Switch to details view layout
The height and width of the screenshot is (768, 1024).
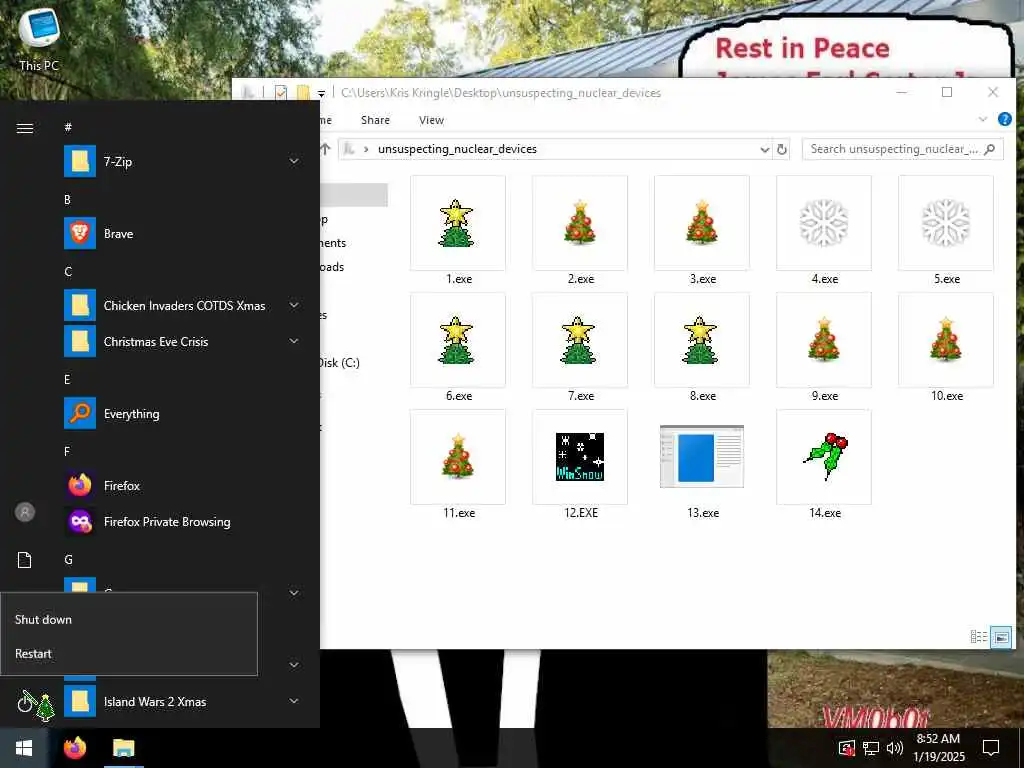pyautogui.click(x=978, y=637)
